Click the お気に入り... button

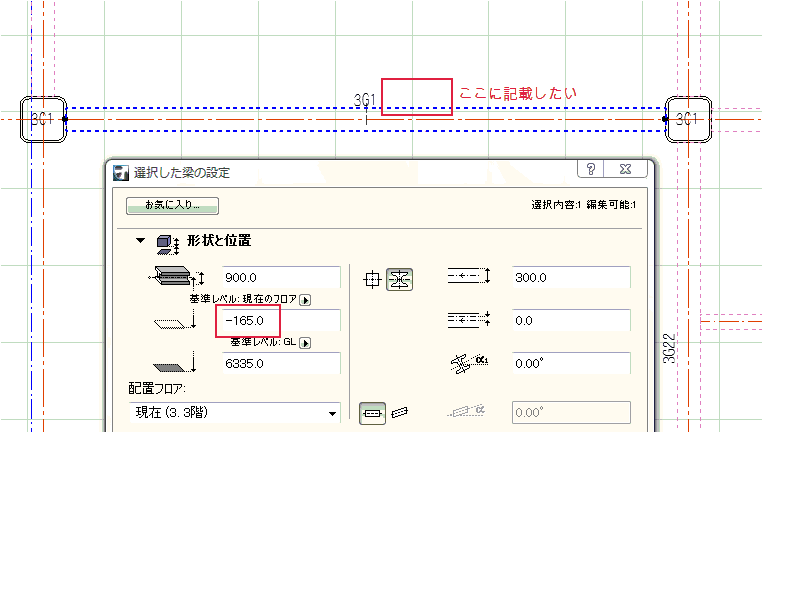[172, 206]
